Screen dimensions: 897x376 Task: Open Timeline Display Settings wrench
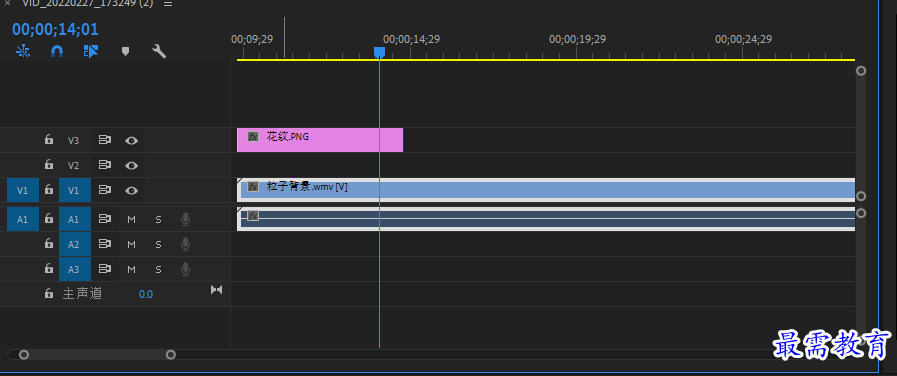(159, 52)
